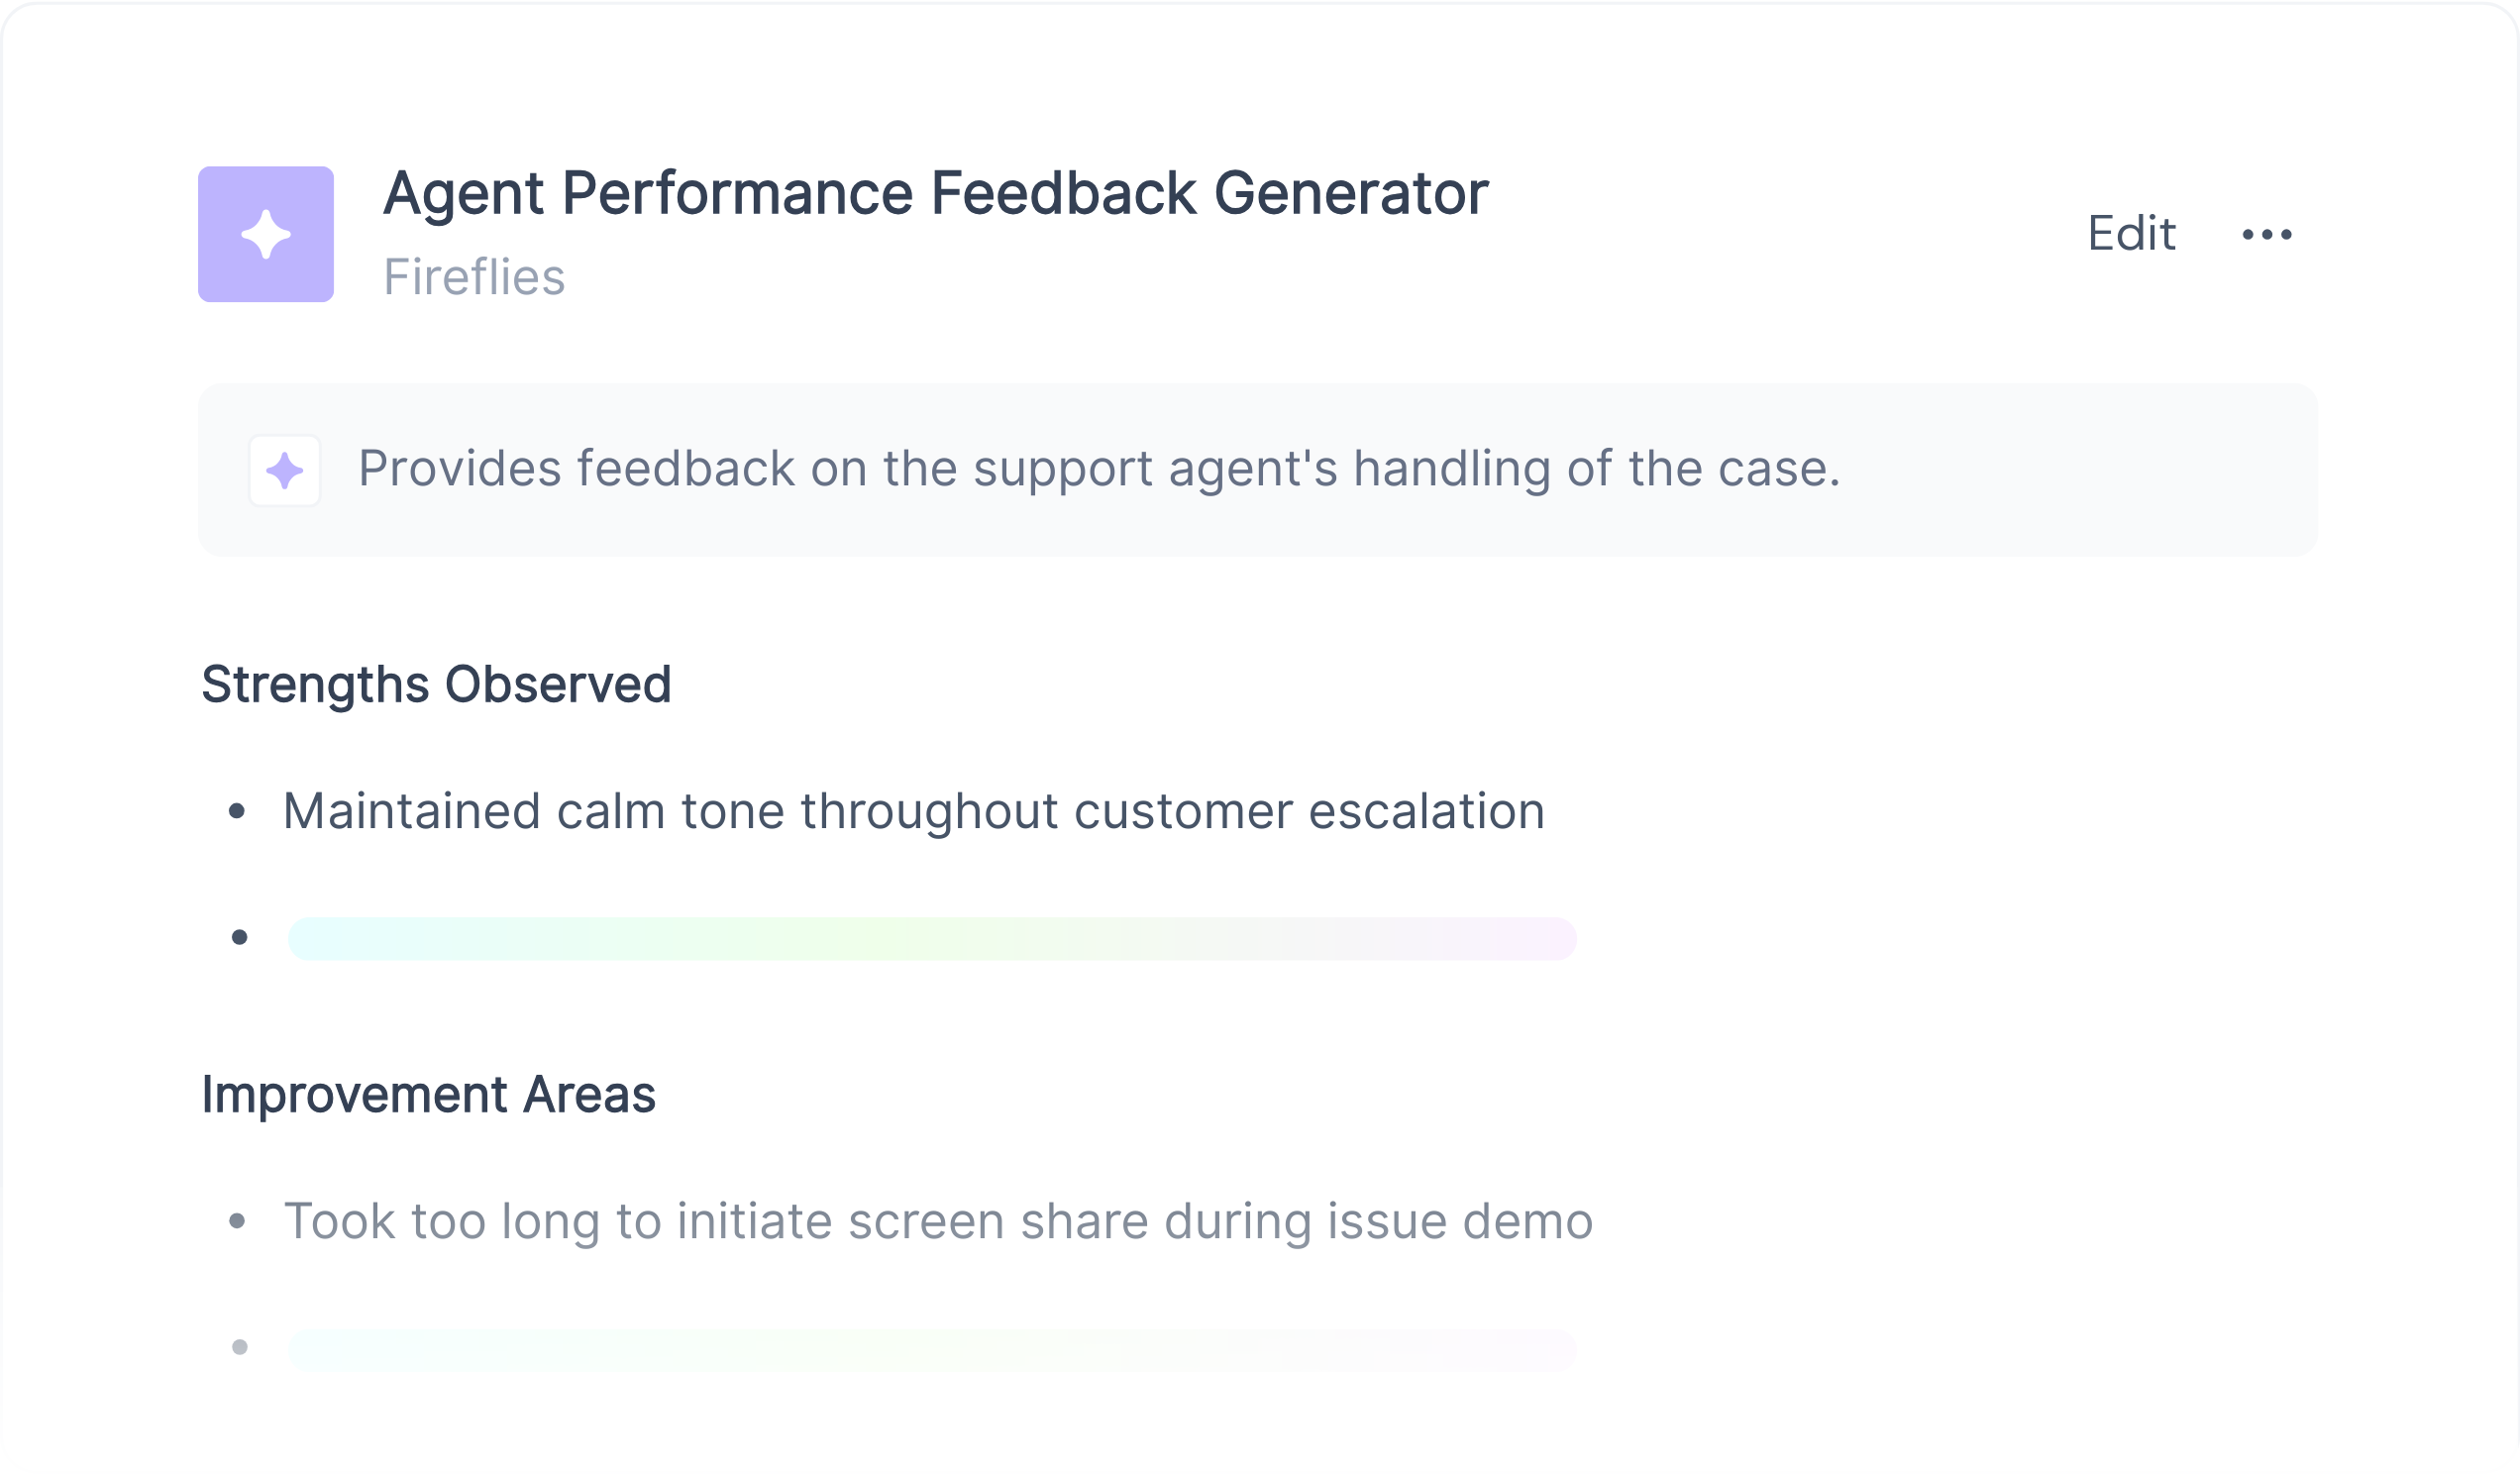The image size is (2520, 1474).
Task: Open the three-dot more options menu
Action: [2266, 235]
